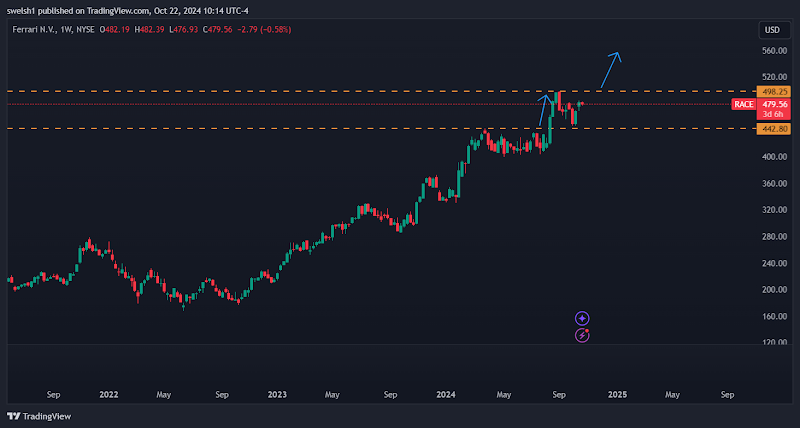Click the 3d 6h countdown label

coord(773,114)
